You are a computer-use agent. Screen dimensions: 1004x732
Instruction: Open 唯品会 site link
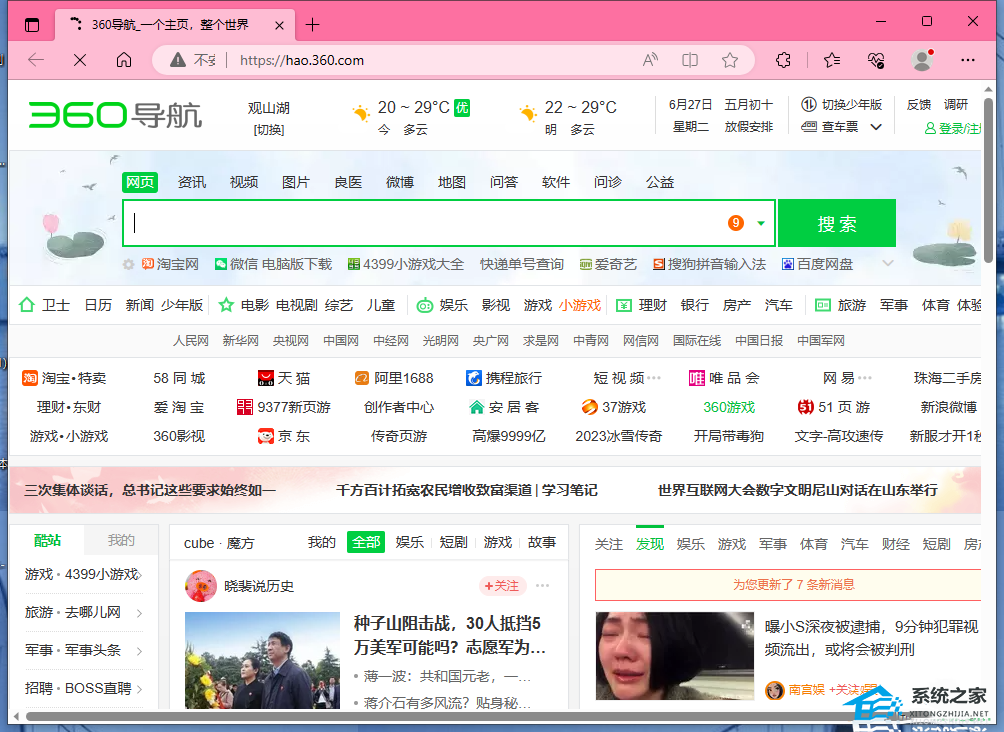tap(724, 378)
